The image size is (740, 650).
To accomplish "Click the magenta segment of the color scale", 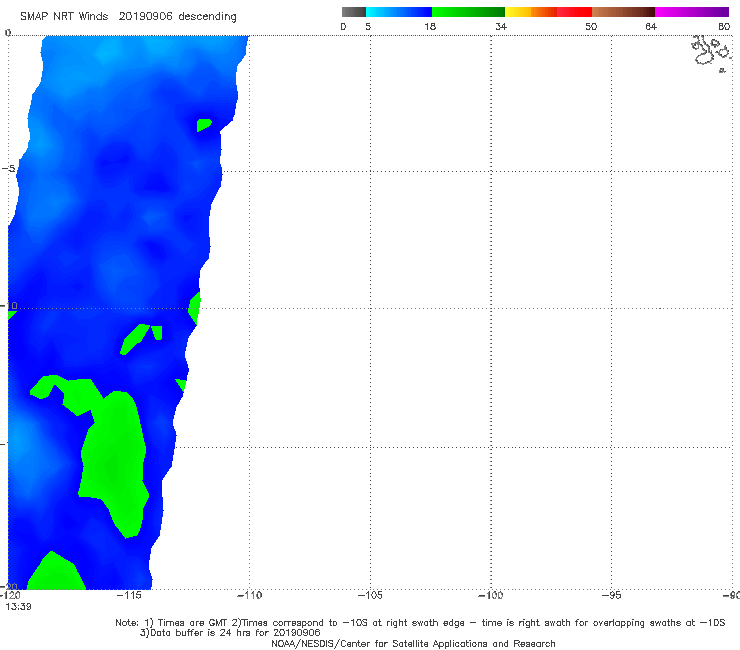I will pyautogui.click(x=692, y=12).
